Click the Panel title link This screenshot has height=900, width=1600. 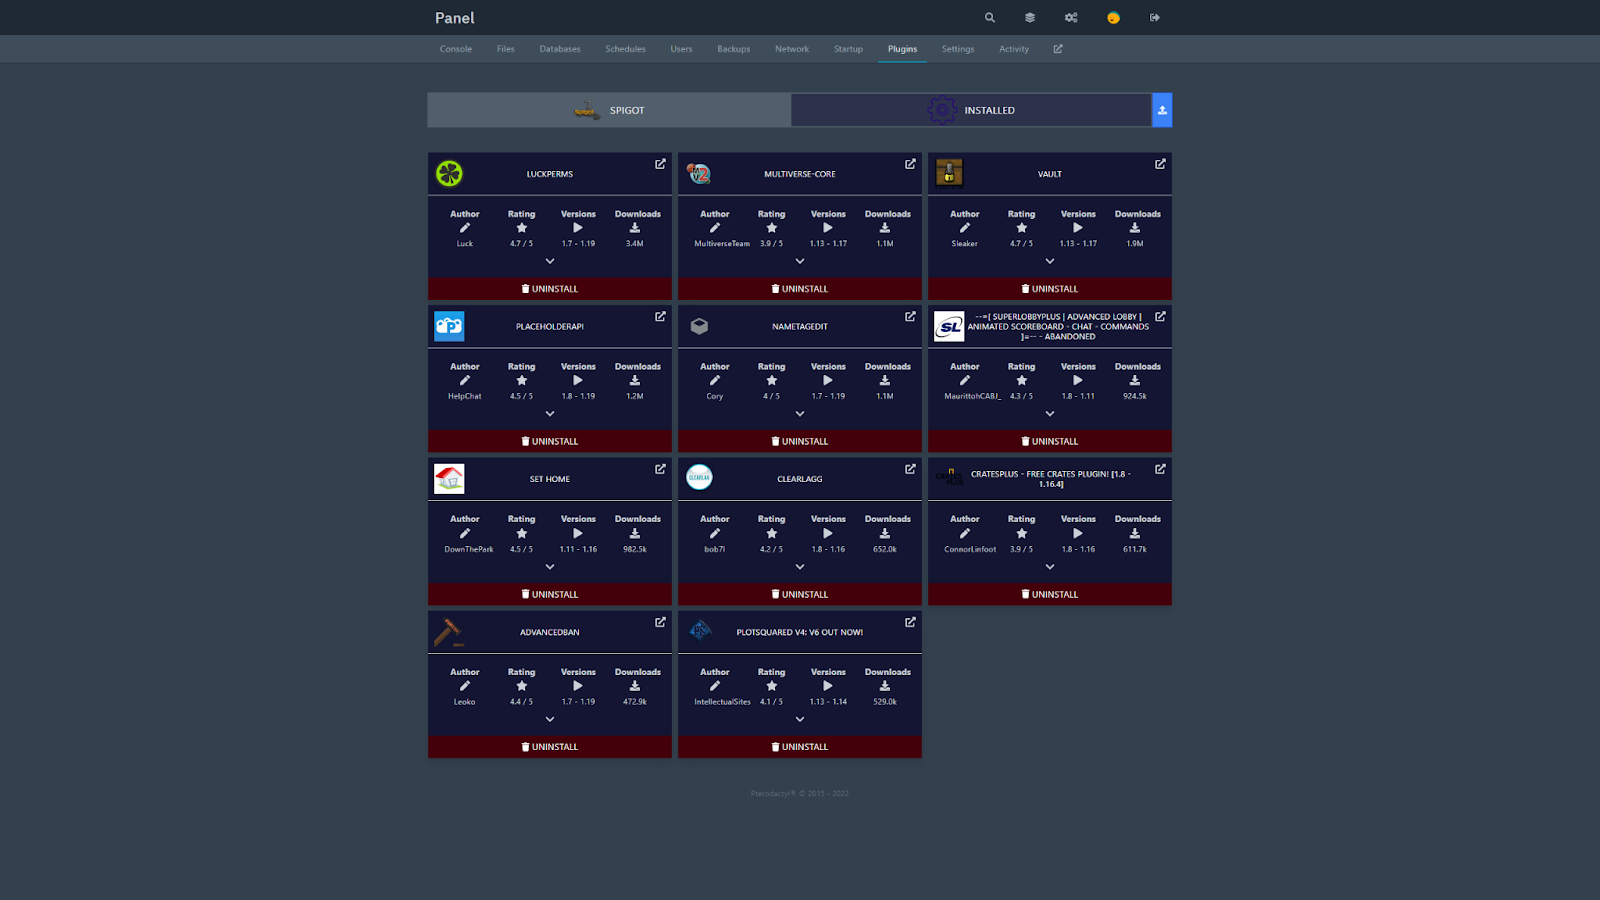coord(455,18)
